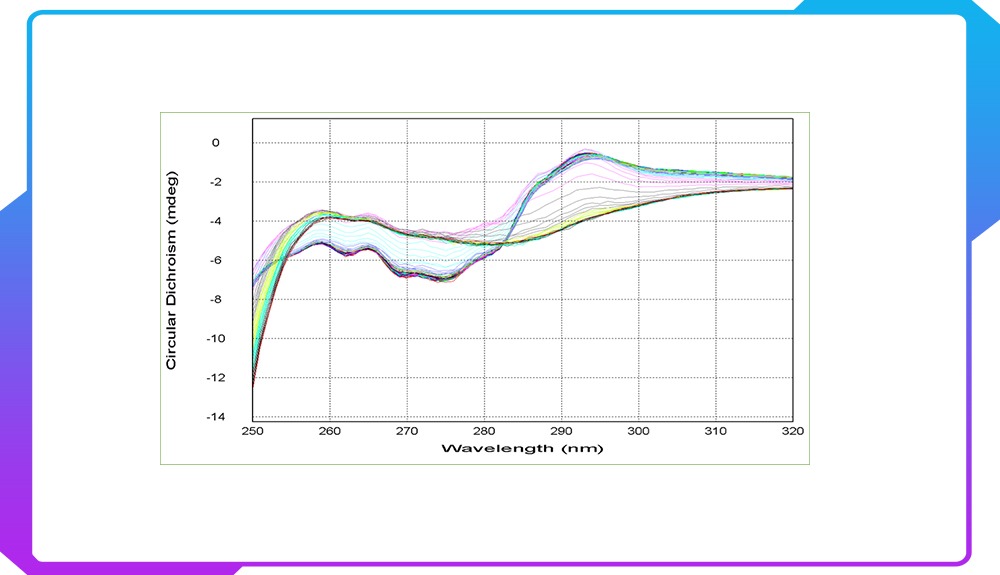Click the 300 wavelength tick label

click(638, 431)
